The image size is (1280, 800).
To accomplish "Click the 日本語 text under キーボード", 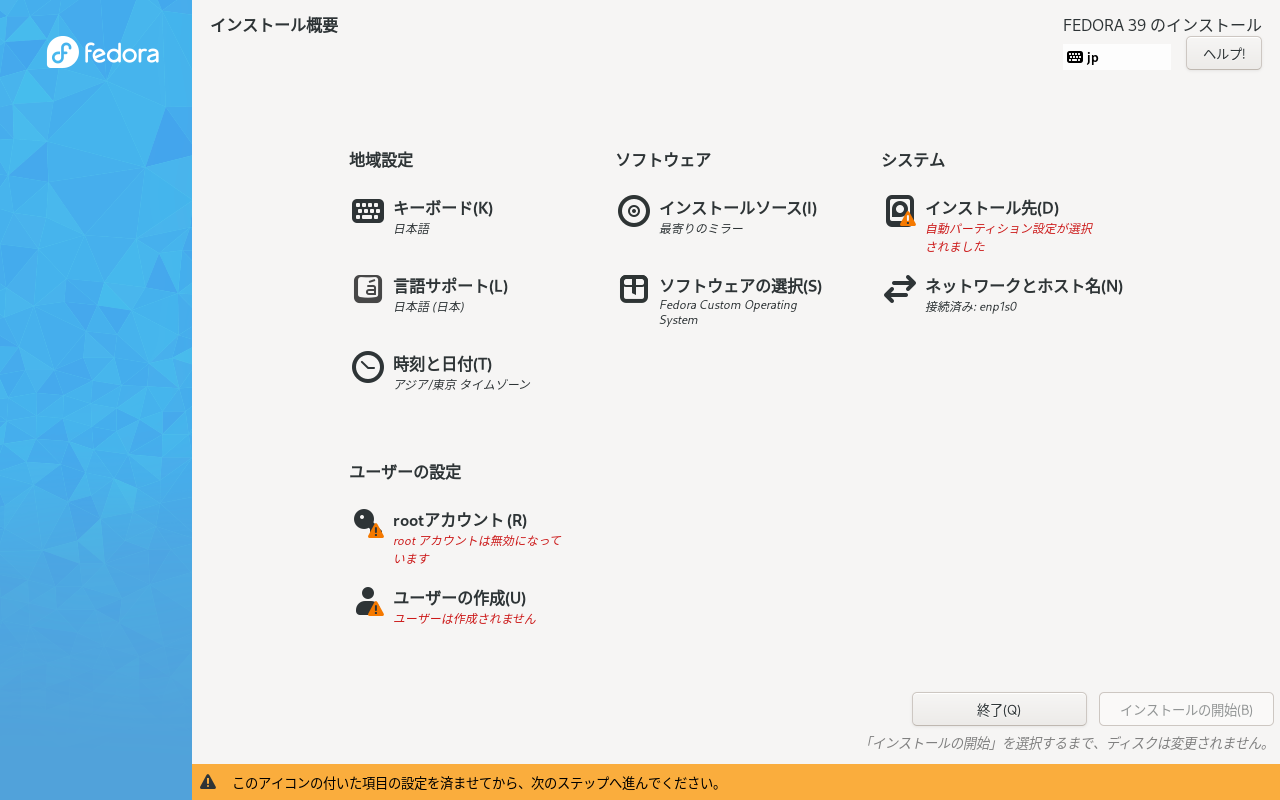I will click(411, 229).
